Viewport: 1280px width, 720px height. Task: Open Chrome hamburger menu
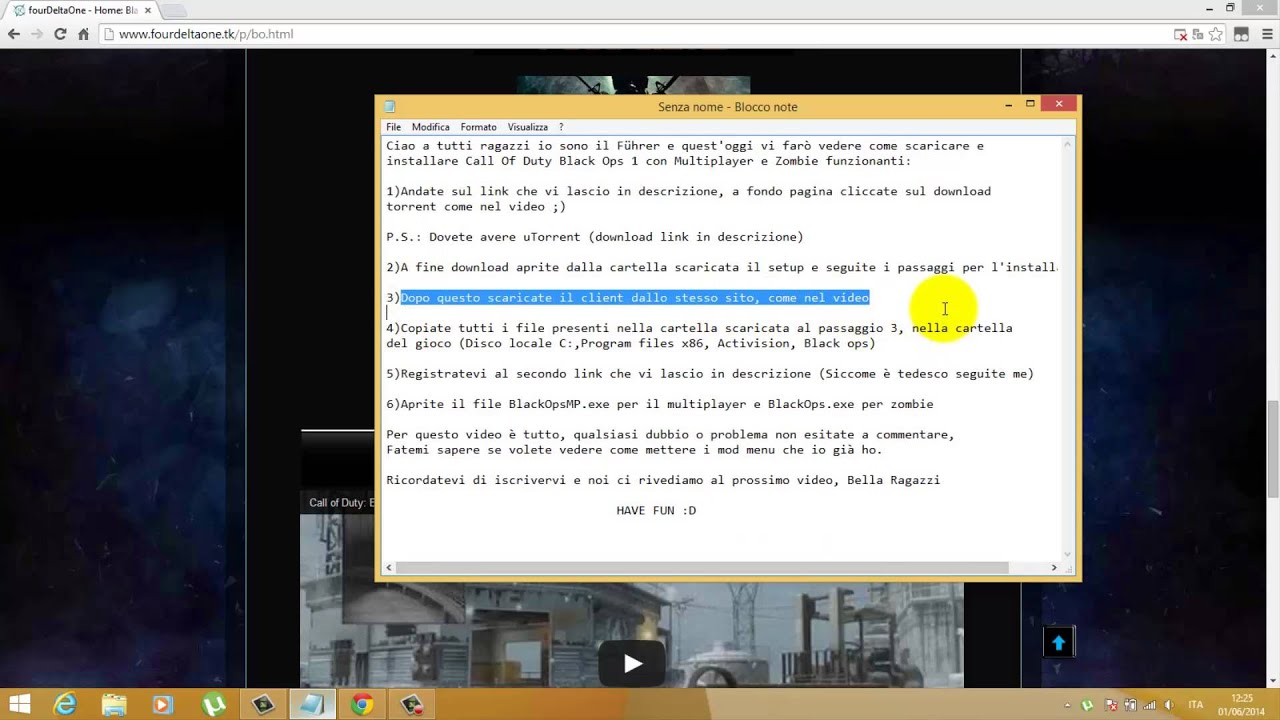coord(1265,34)
